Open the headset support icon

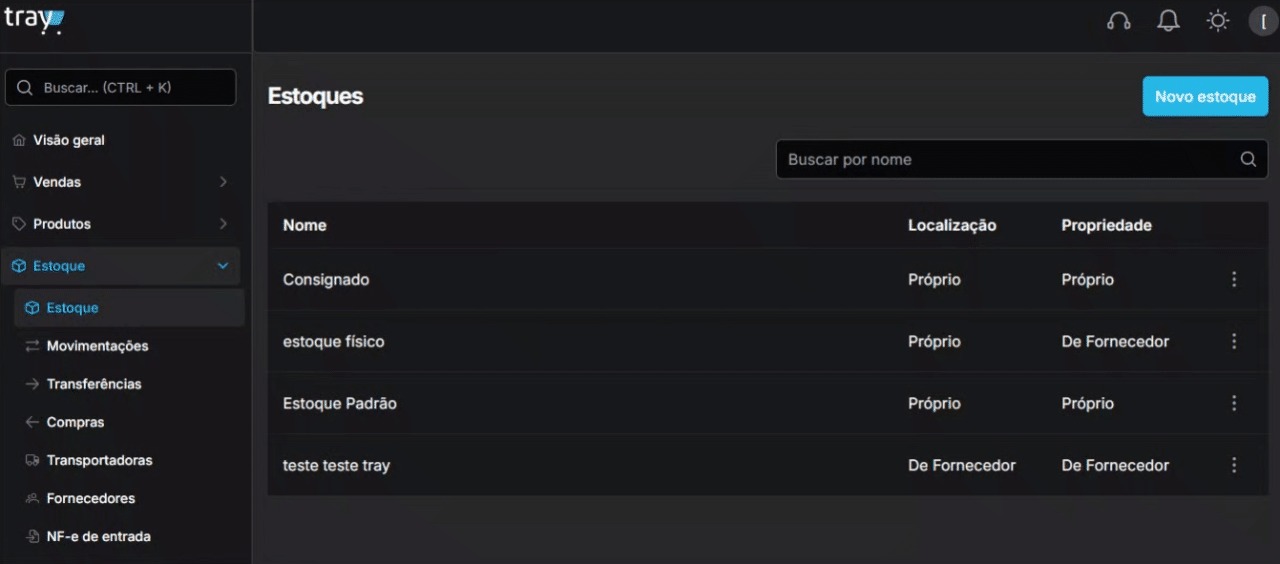[x=1119, y=21]
